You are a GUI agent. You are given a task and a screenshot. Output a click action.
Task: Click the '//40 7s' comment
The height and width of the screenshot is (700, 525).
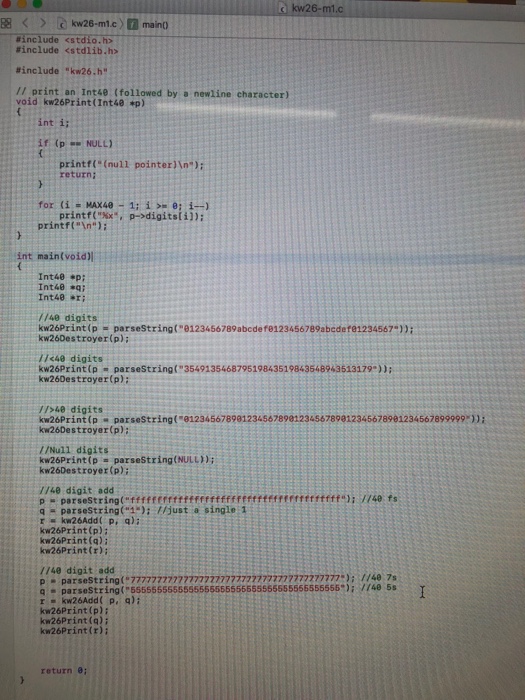(x=379, y=578)
